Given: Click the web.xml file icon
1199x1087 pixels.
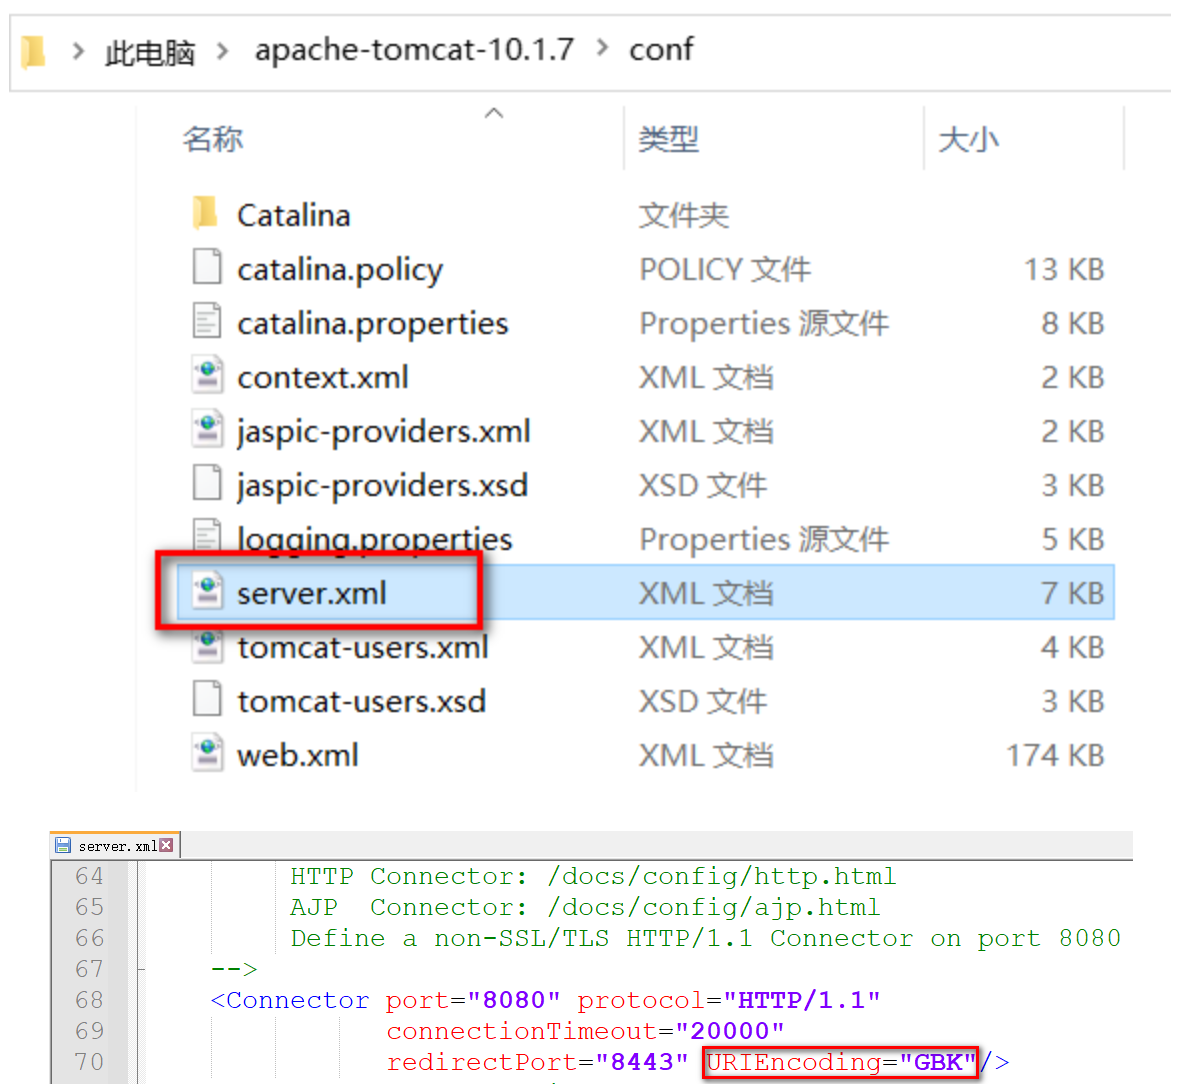Looking at the screenshot, I should tap(207, 753).
